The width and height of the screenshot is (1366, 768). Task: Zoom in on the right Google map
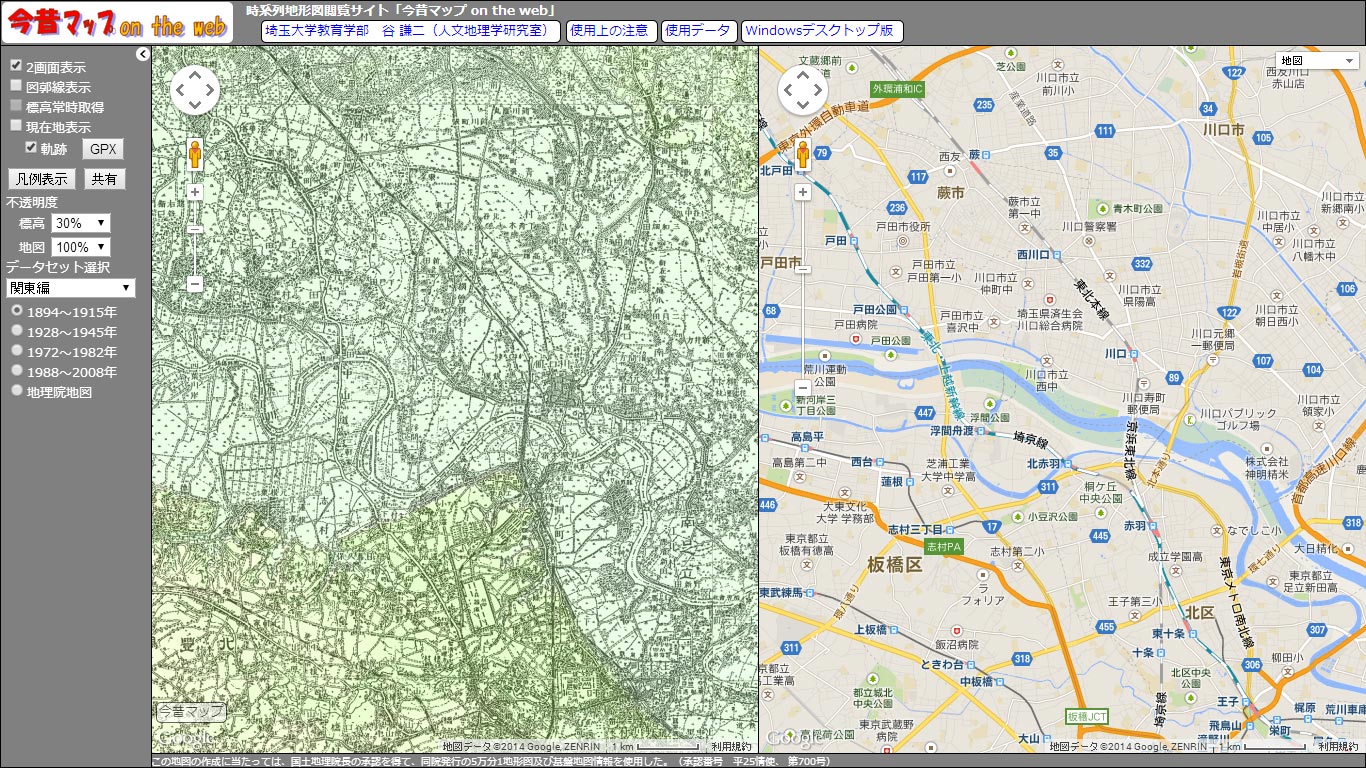click(803, 192)
